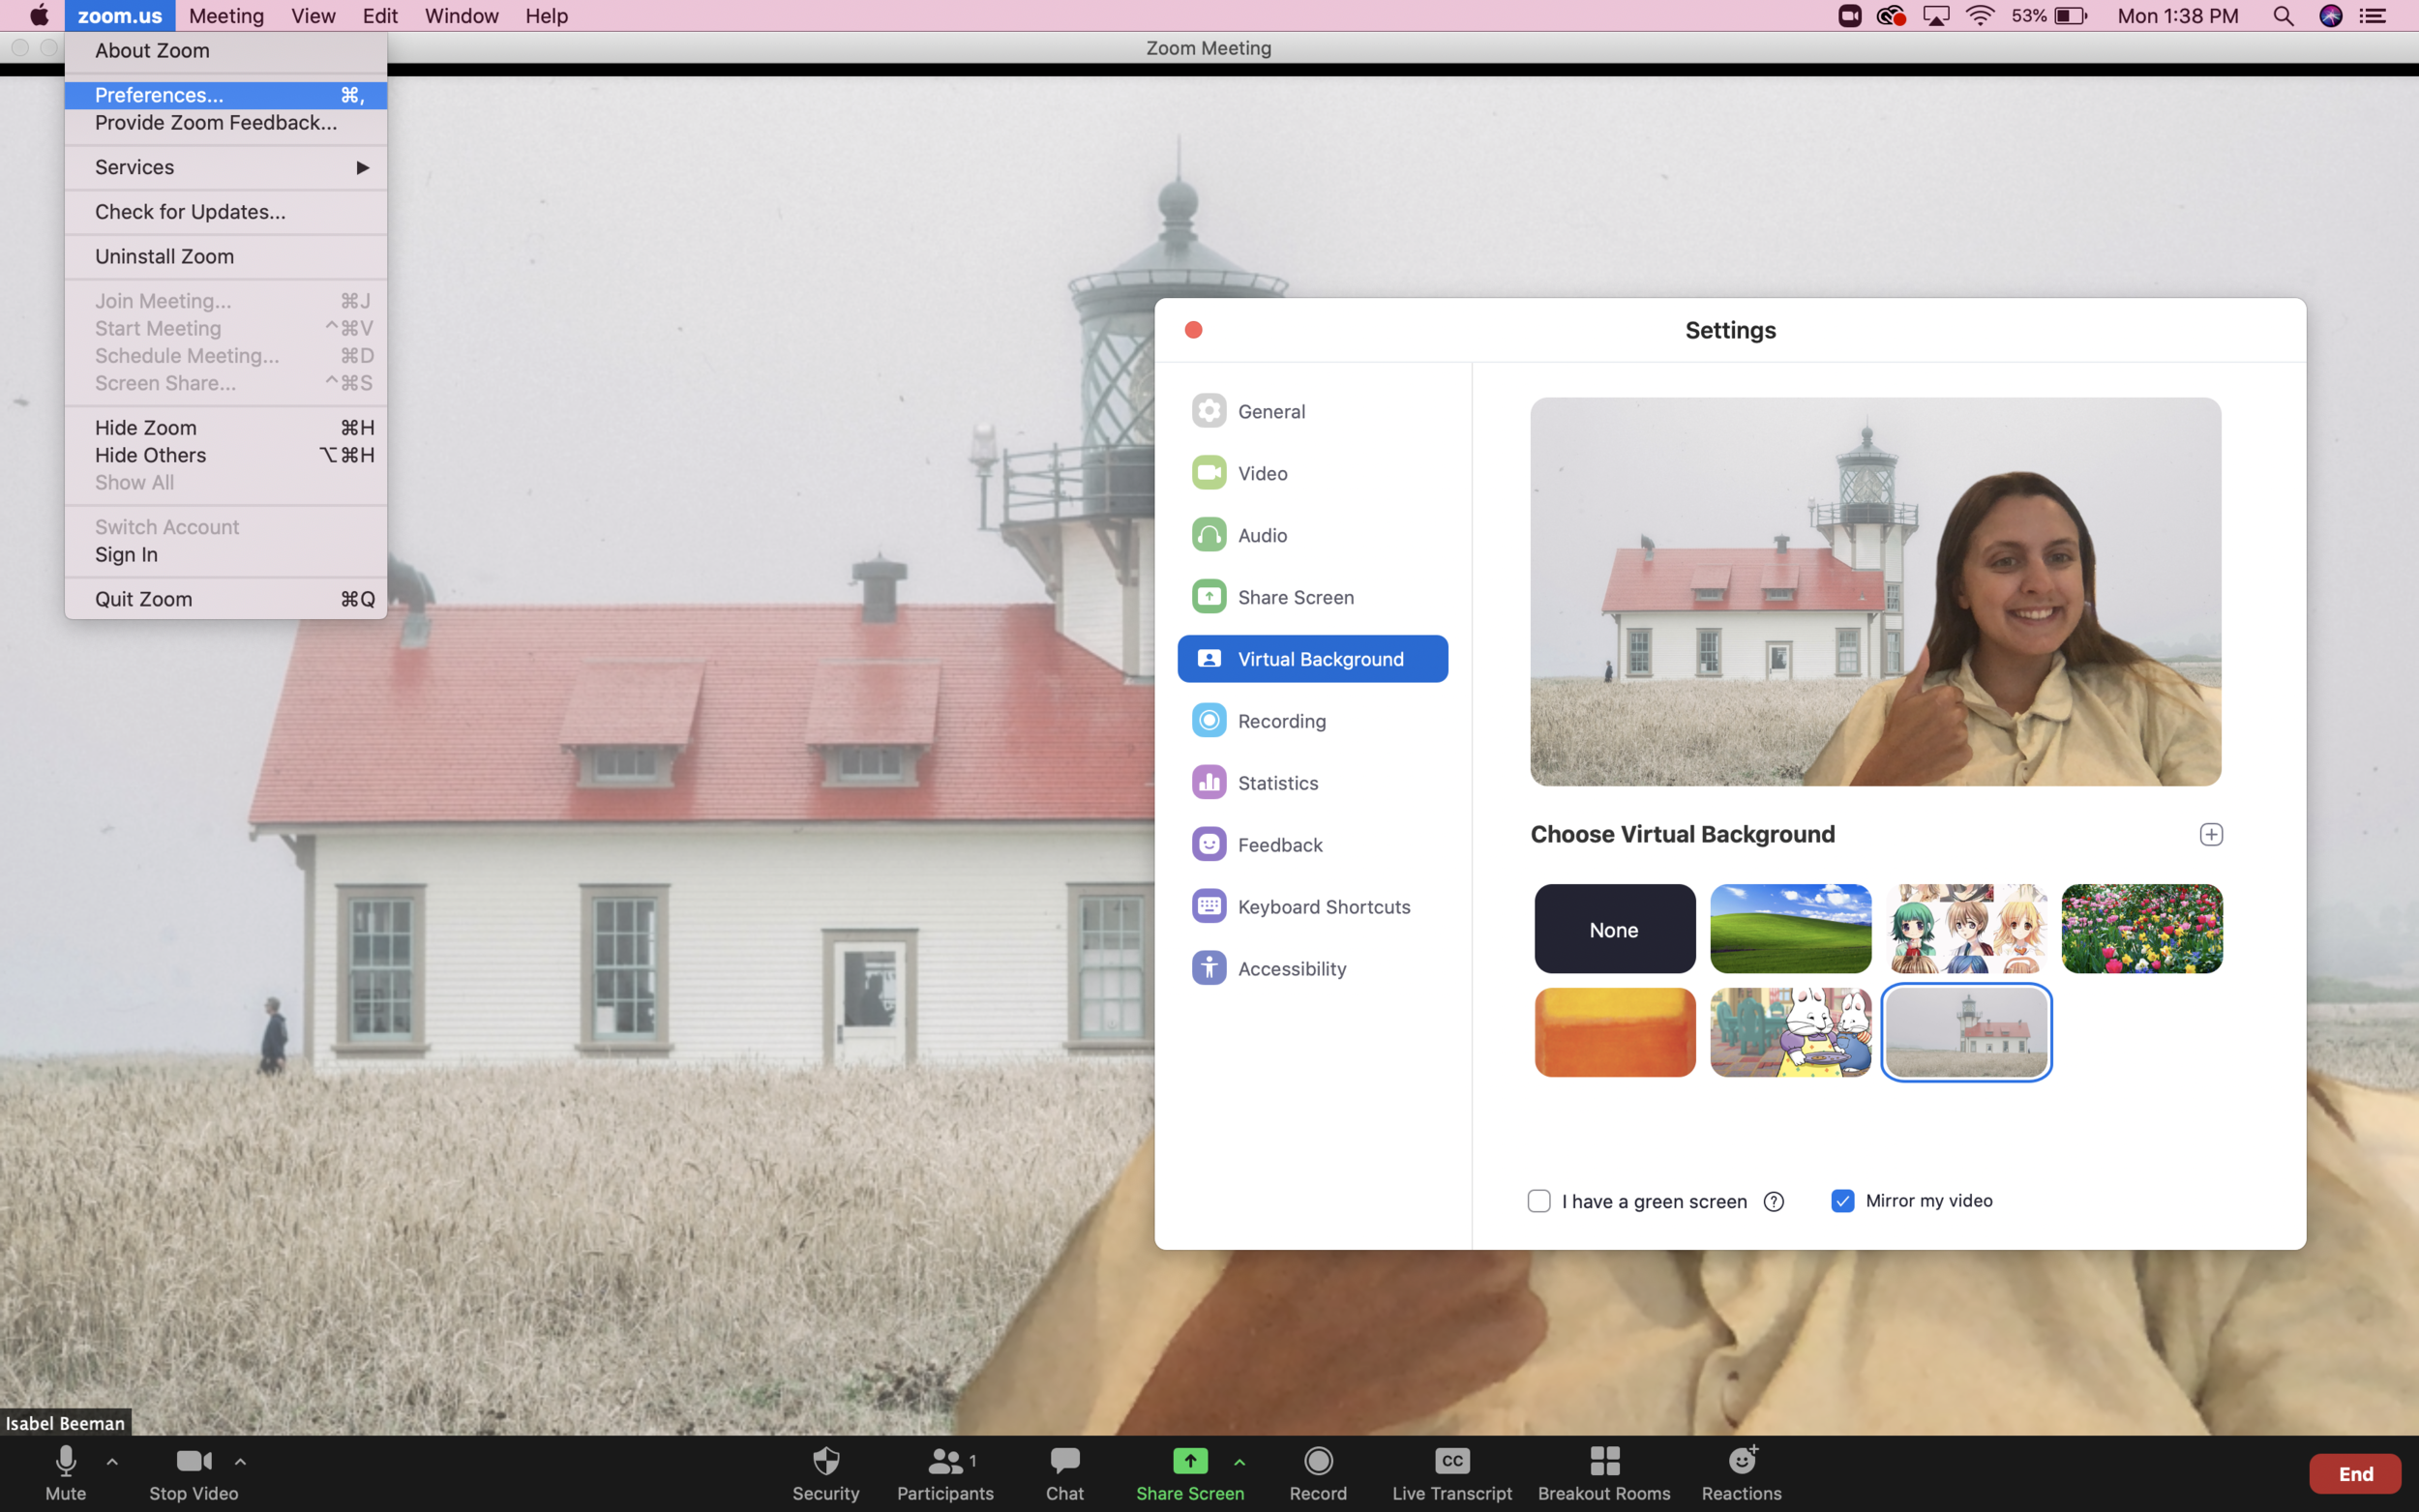The image size is (2419, 1512).
Task: Open the Participants panel icon
Action: [x=945, y=1460]
